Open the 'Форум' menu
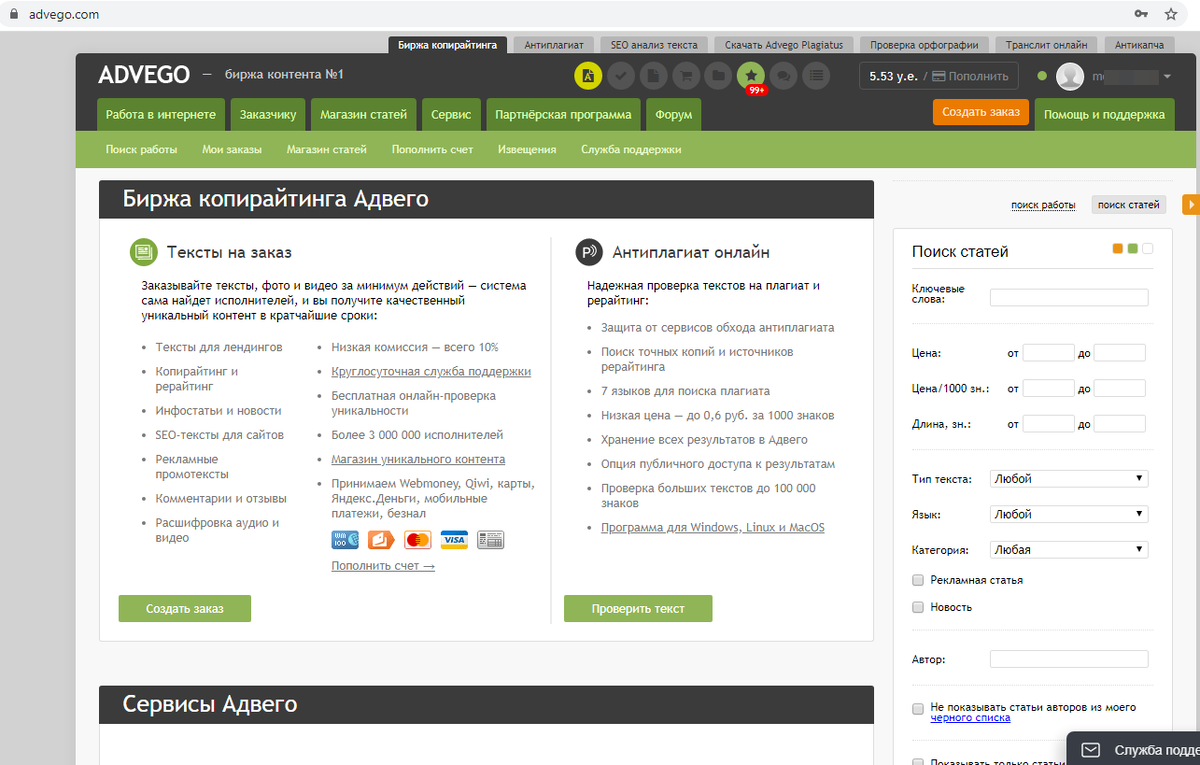Screen dimensions: 1200x765 [674, 115]
